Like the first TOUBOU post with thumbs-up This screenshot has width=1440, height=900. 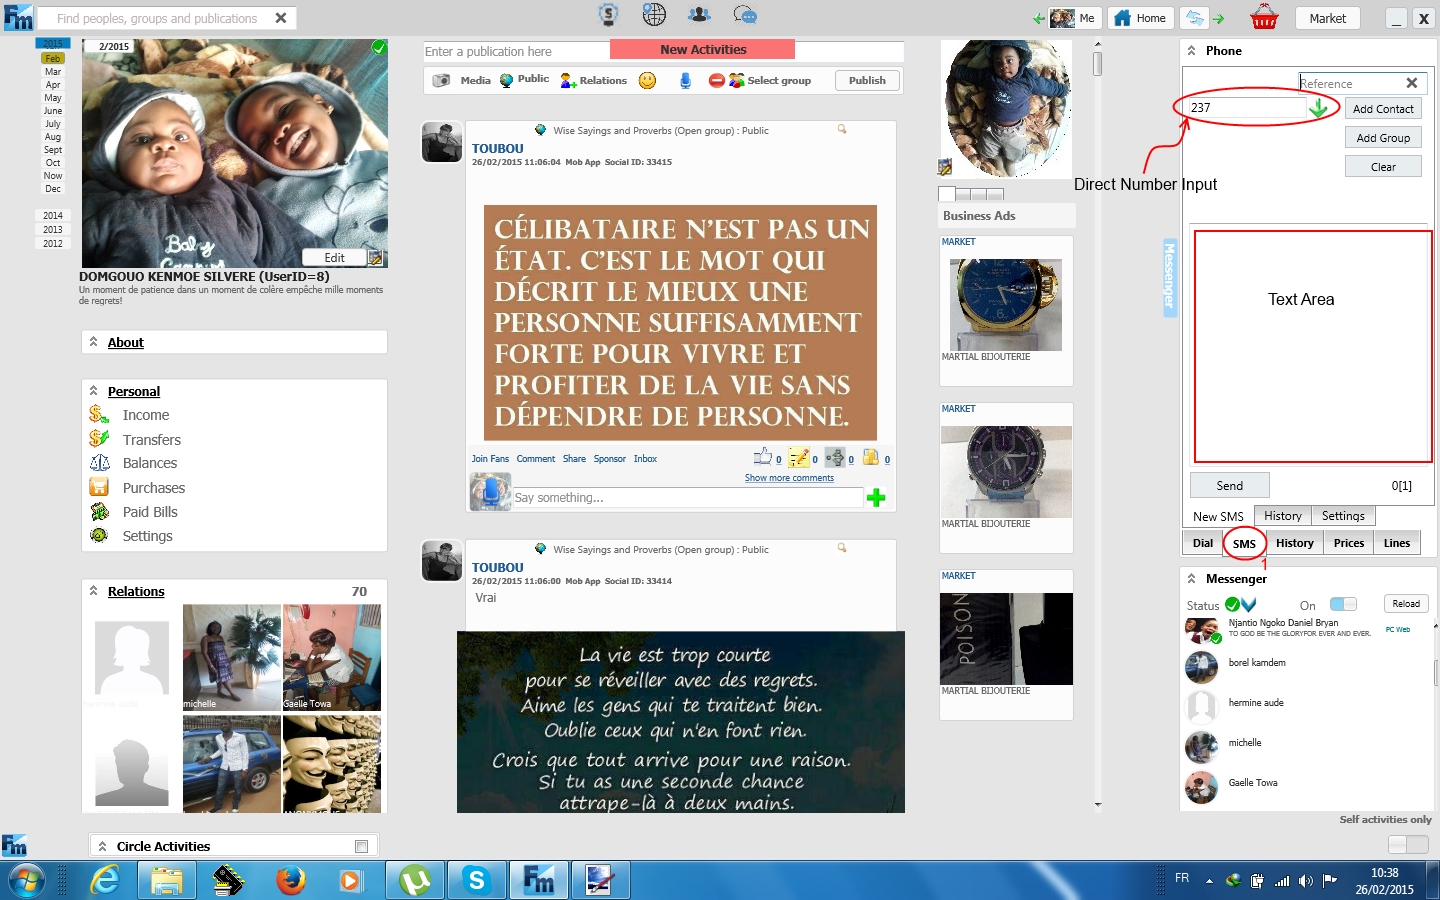763,456
